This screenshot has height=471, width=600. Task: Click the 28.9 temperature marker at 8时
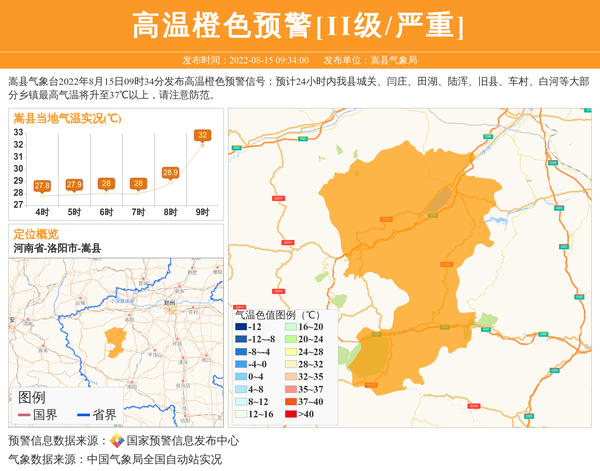coord(170,173)
